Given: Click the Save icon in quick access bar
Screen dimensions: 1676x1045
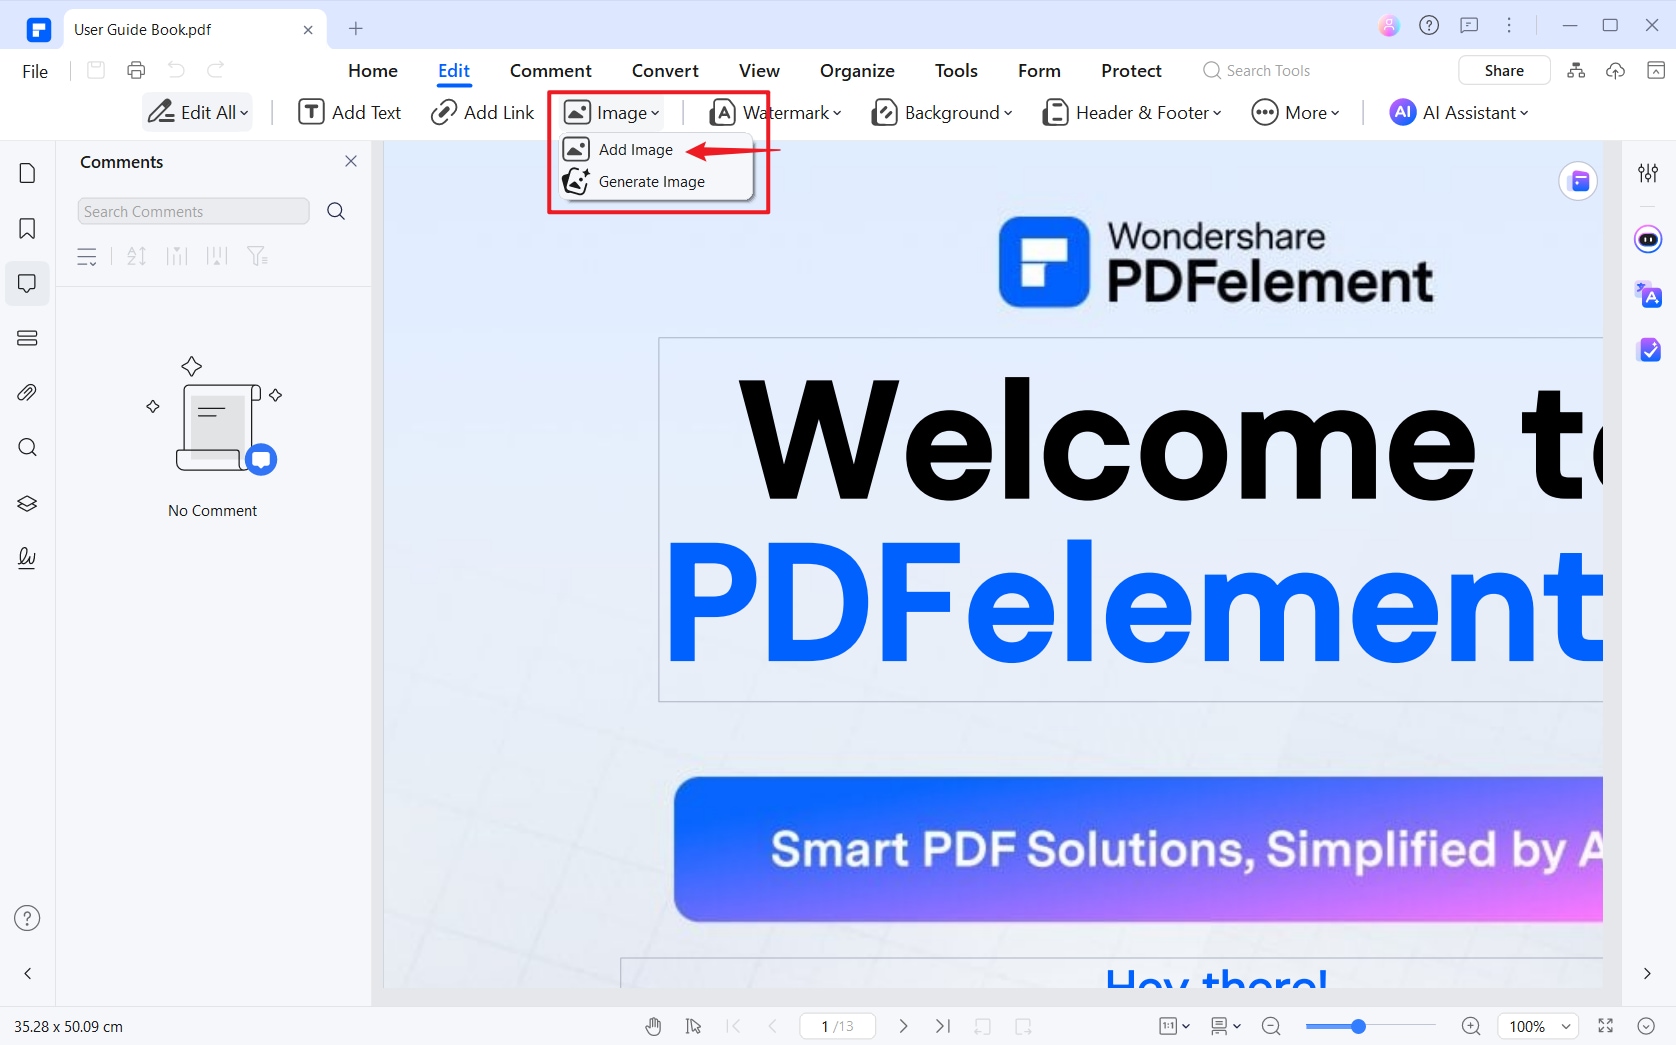Looking at the screenshot, I should pos(96,70).
